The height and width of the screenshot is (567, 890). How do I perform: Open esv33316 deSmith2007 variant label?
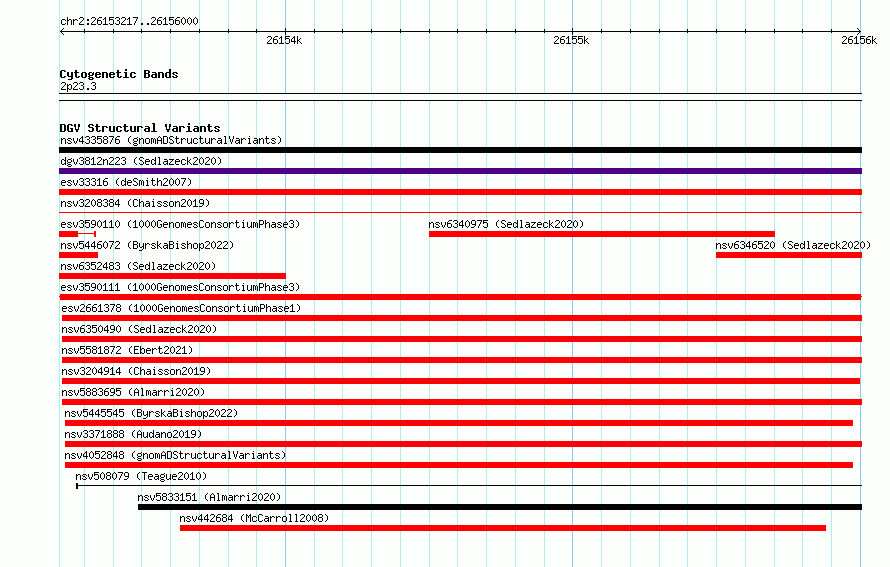tap(126, 182)
